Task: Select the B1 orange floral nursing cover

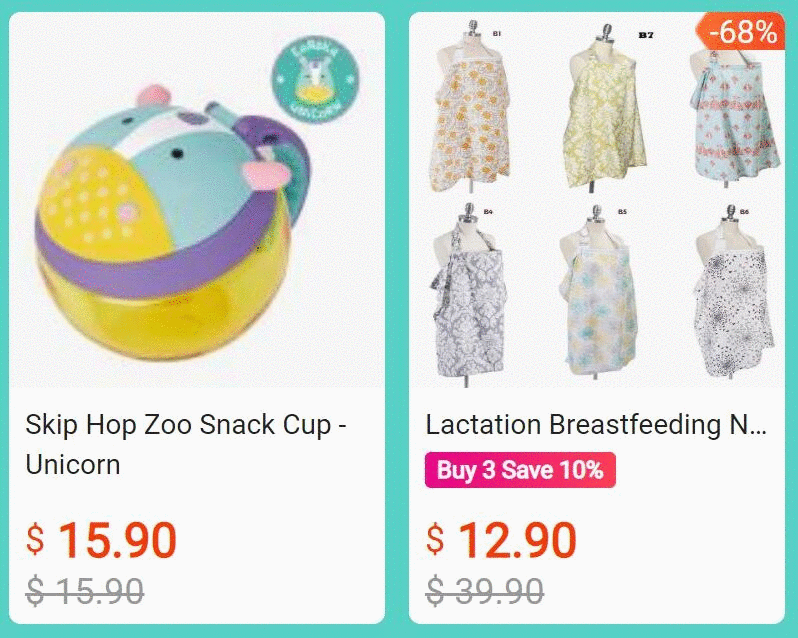Action: coord(469,110)
